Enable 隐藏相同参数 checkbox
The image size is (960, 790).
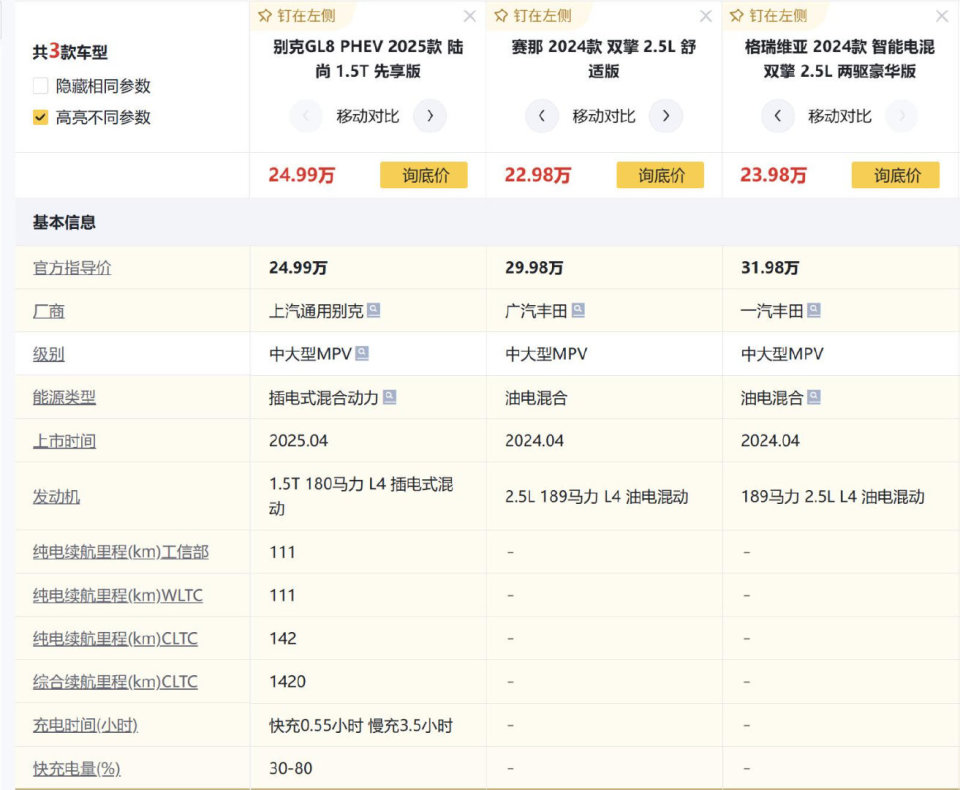coord(40,86)
